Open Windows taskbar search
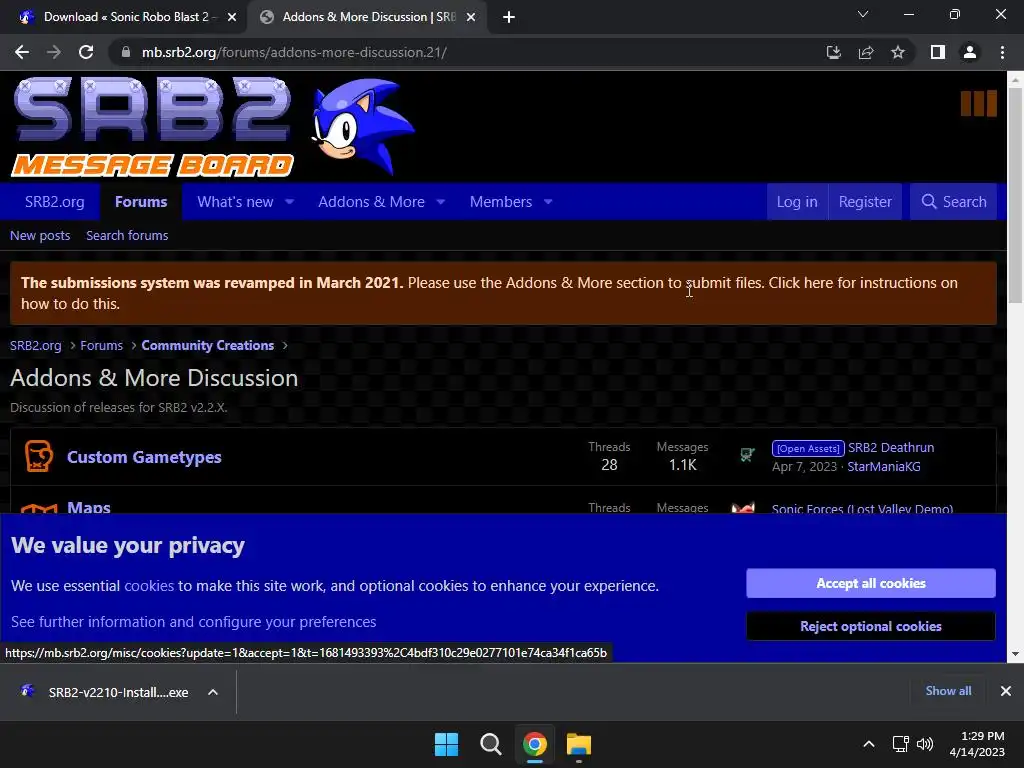Screen dimensions: 1024x768 [490, 744]
